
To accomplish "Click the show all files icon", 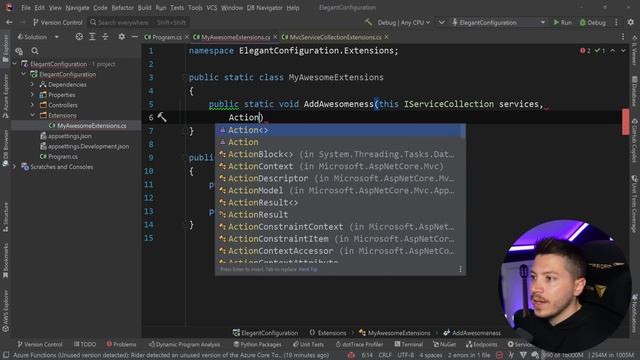I will (x=19, y=51).
